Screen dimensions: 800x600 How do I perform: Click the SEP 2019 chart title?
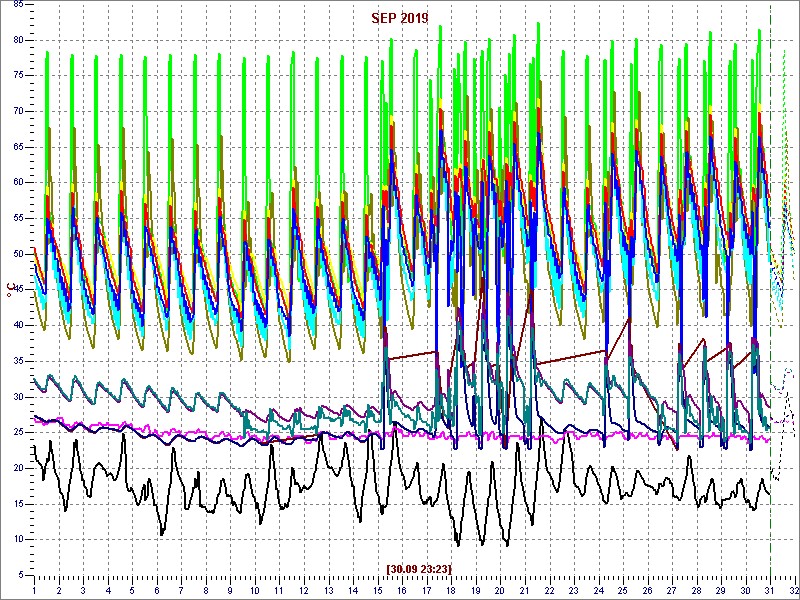pyautogui.click(x=399, y=18)
